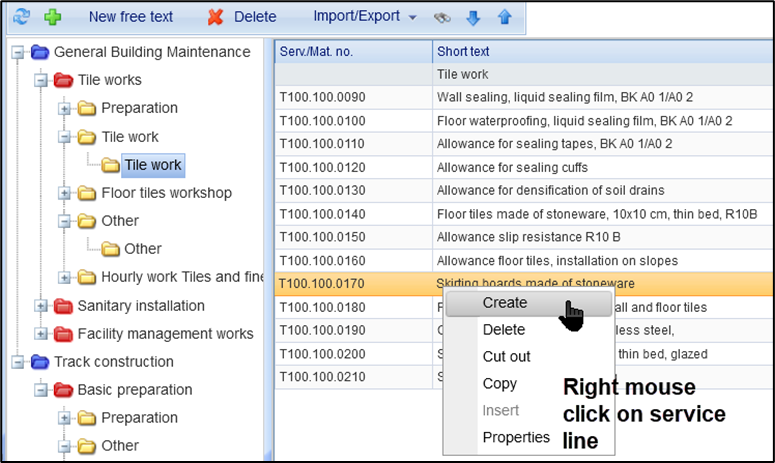Collapse the Tile works node
Screen dimensions: 775x463
pyautogui.click(x=41, y=80)
